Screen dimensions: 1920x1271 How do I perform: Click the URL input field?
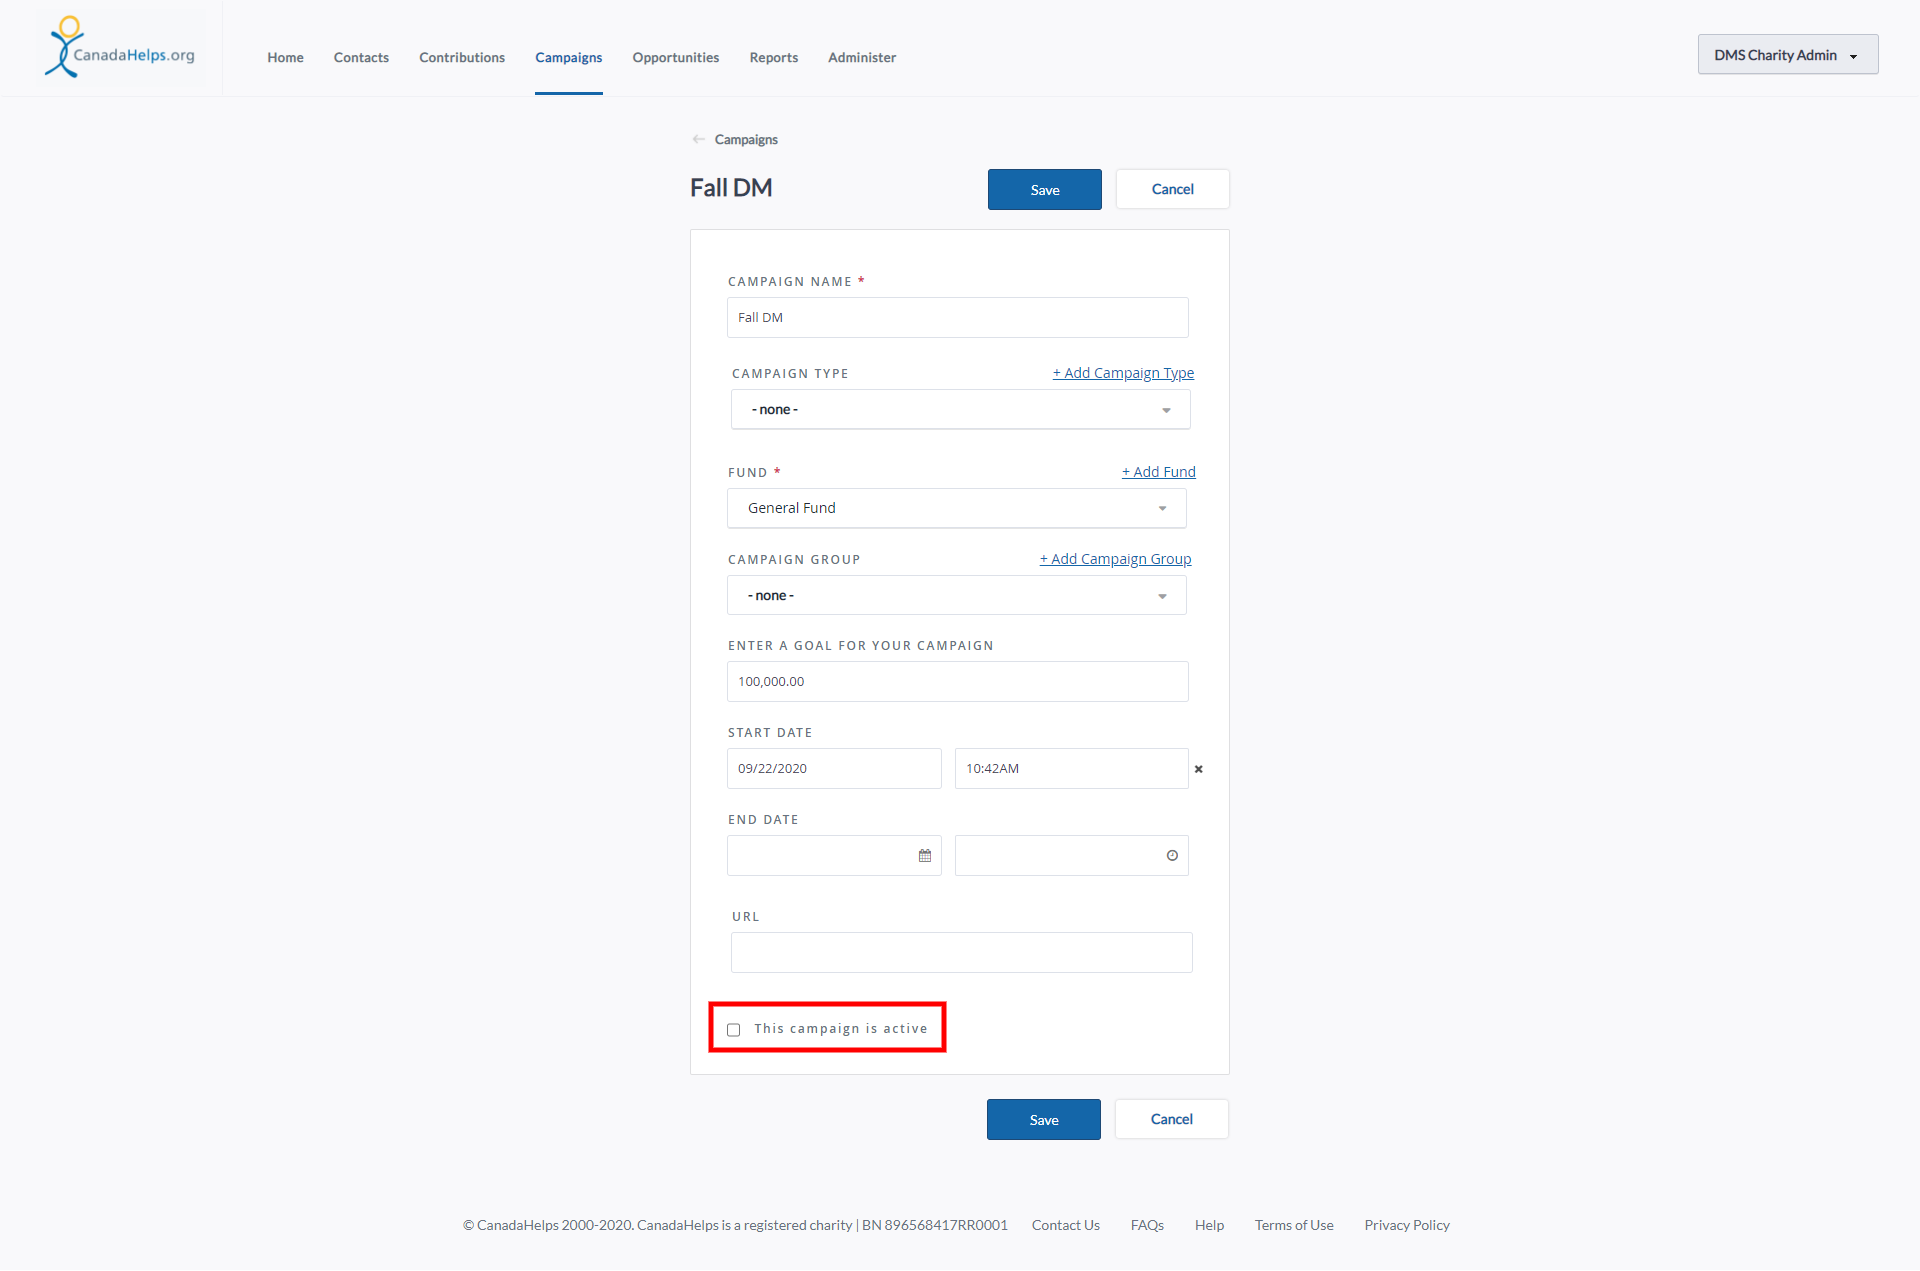pos(962,953)
